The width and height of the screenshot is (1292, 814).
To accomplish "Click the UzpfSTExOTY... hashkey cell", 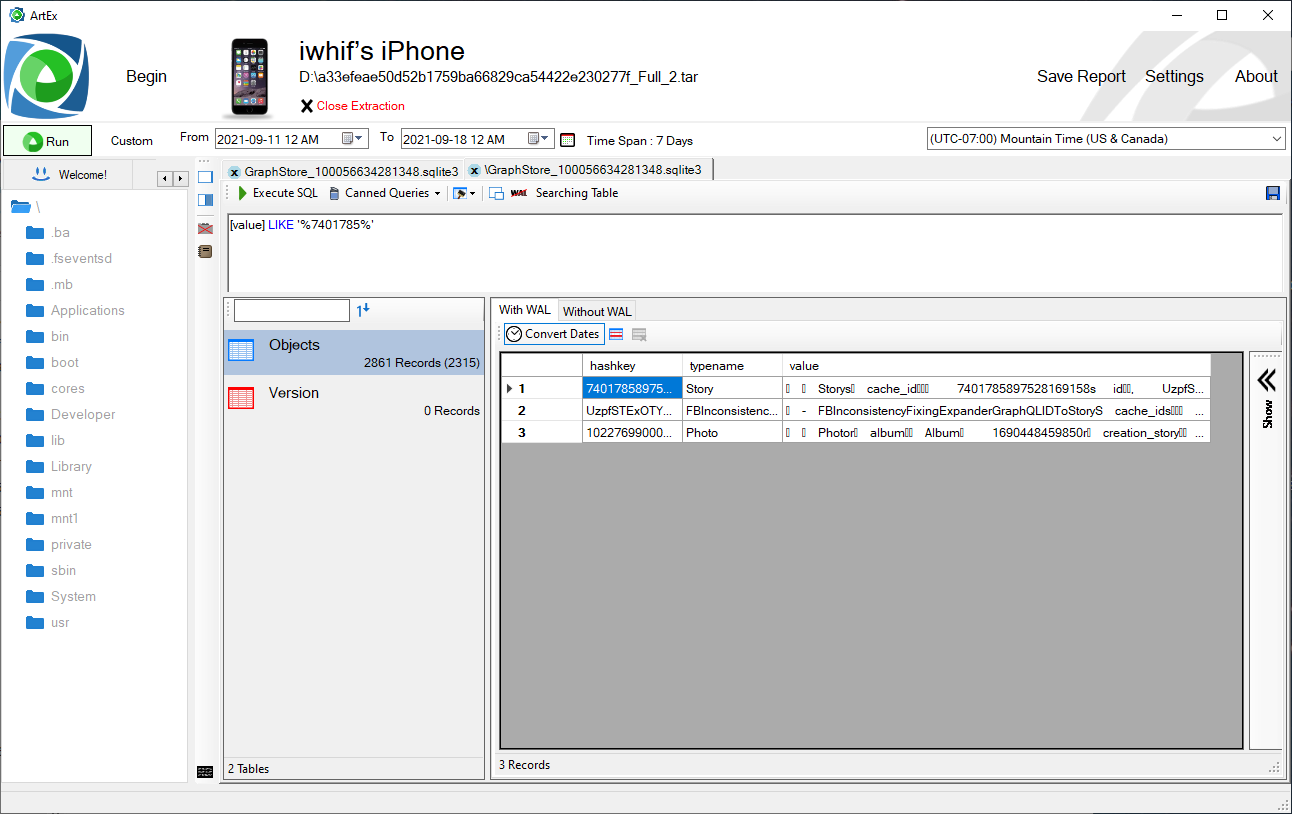I will click(x=632, y=410).
